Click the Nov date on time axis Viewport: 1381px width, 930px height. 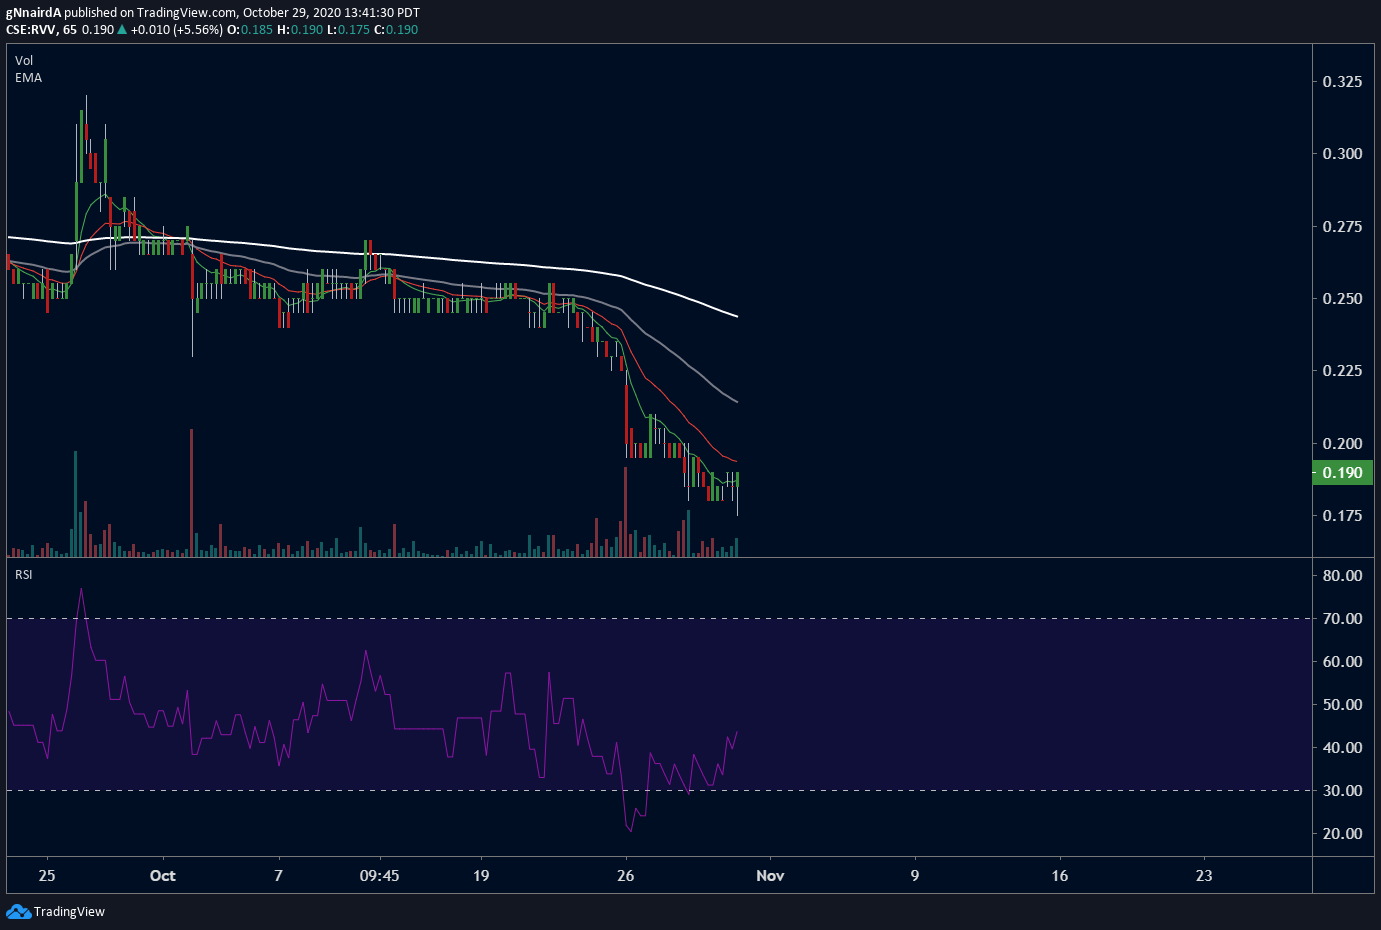[770, 876]
